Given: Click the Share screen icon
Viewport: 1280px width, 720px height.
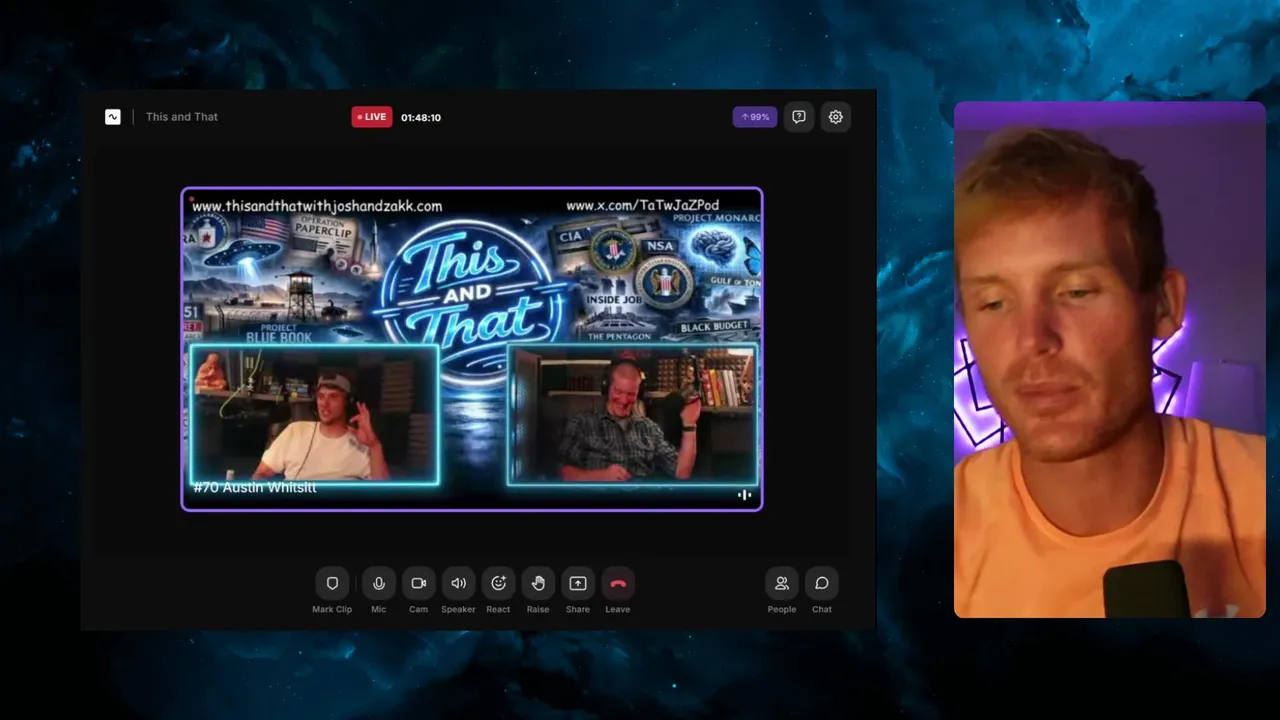Looking at the screenshot, I should (x=578, y=583).
